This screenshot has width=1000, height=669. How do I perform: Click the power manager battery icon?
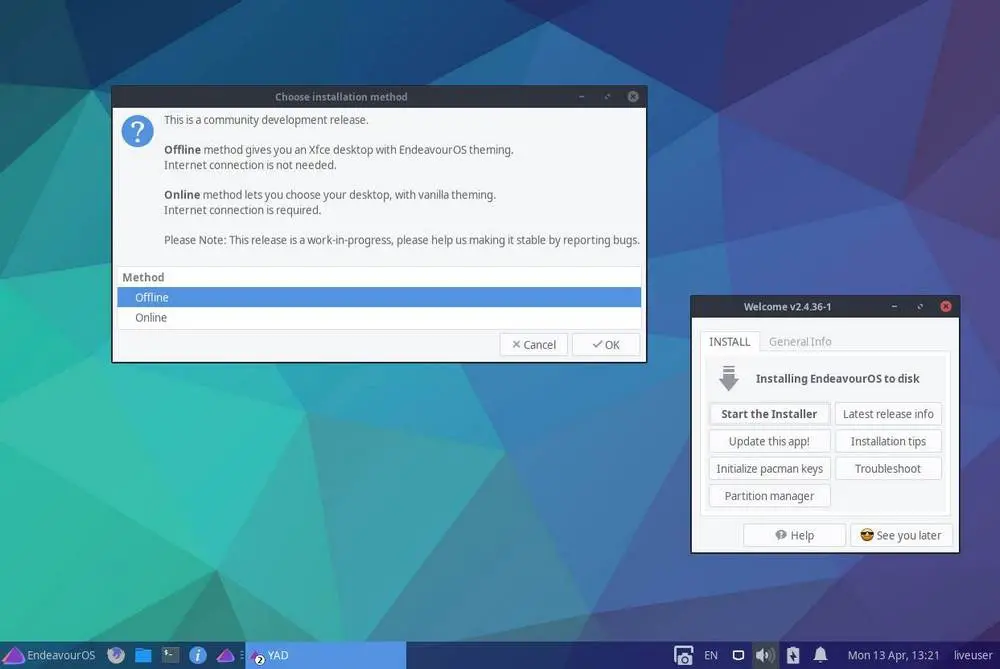pos(793,655)
